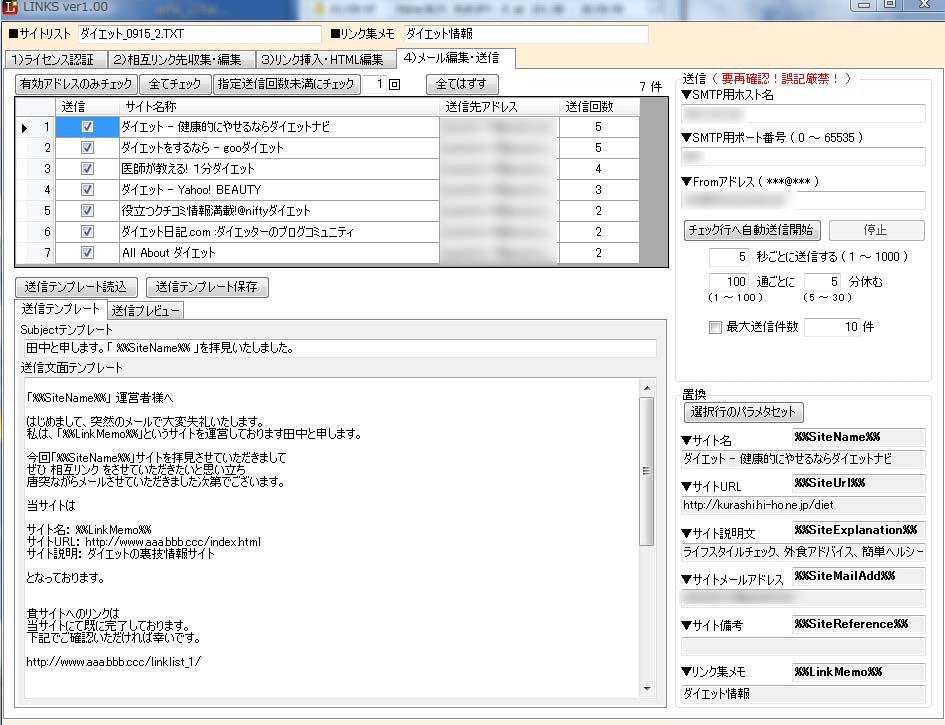The width and height of the screenshot is (945, 725).
Task: Click the 全てはずす button
Action: tap(461, 84)
